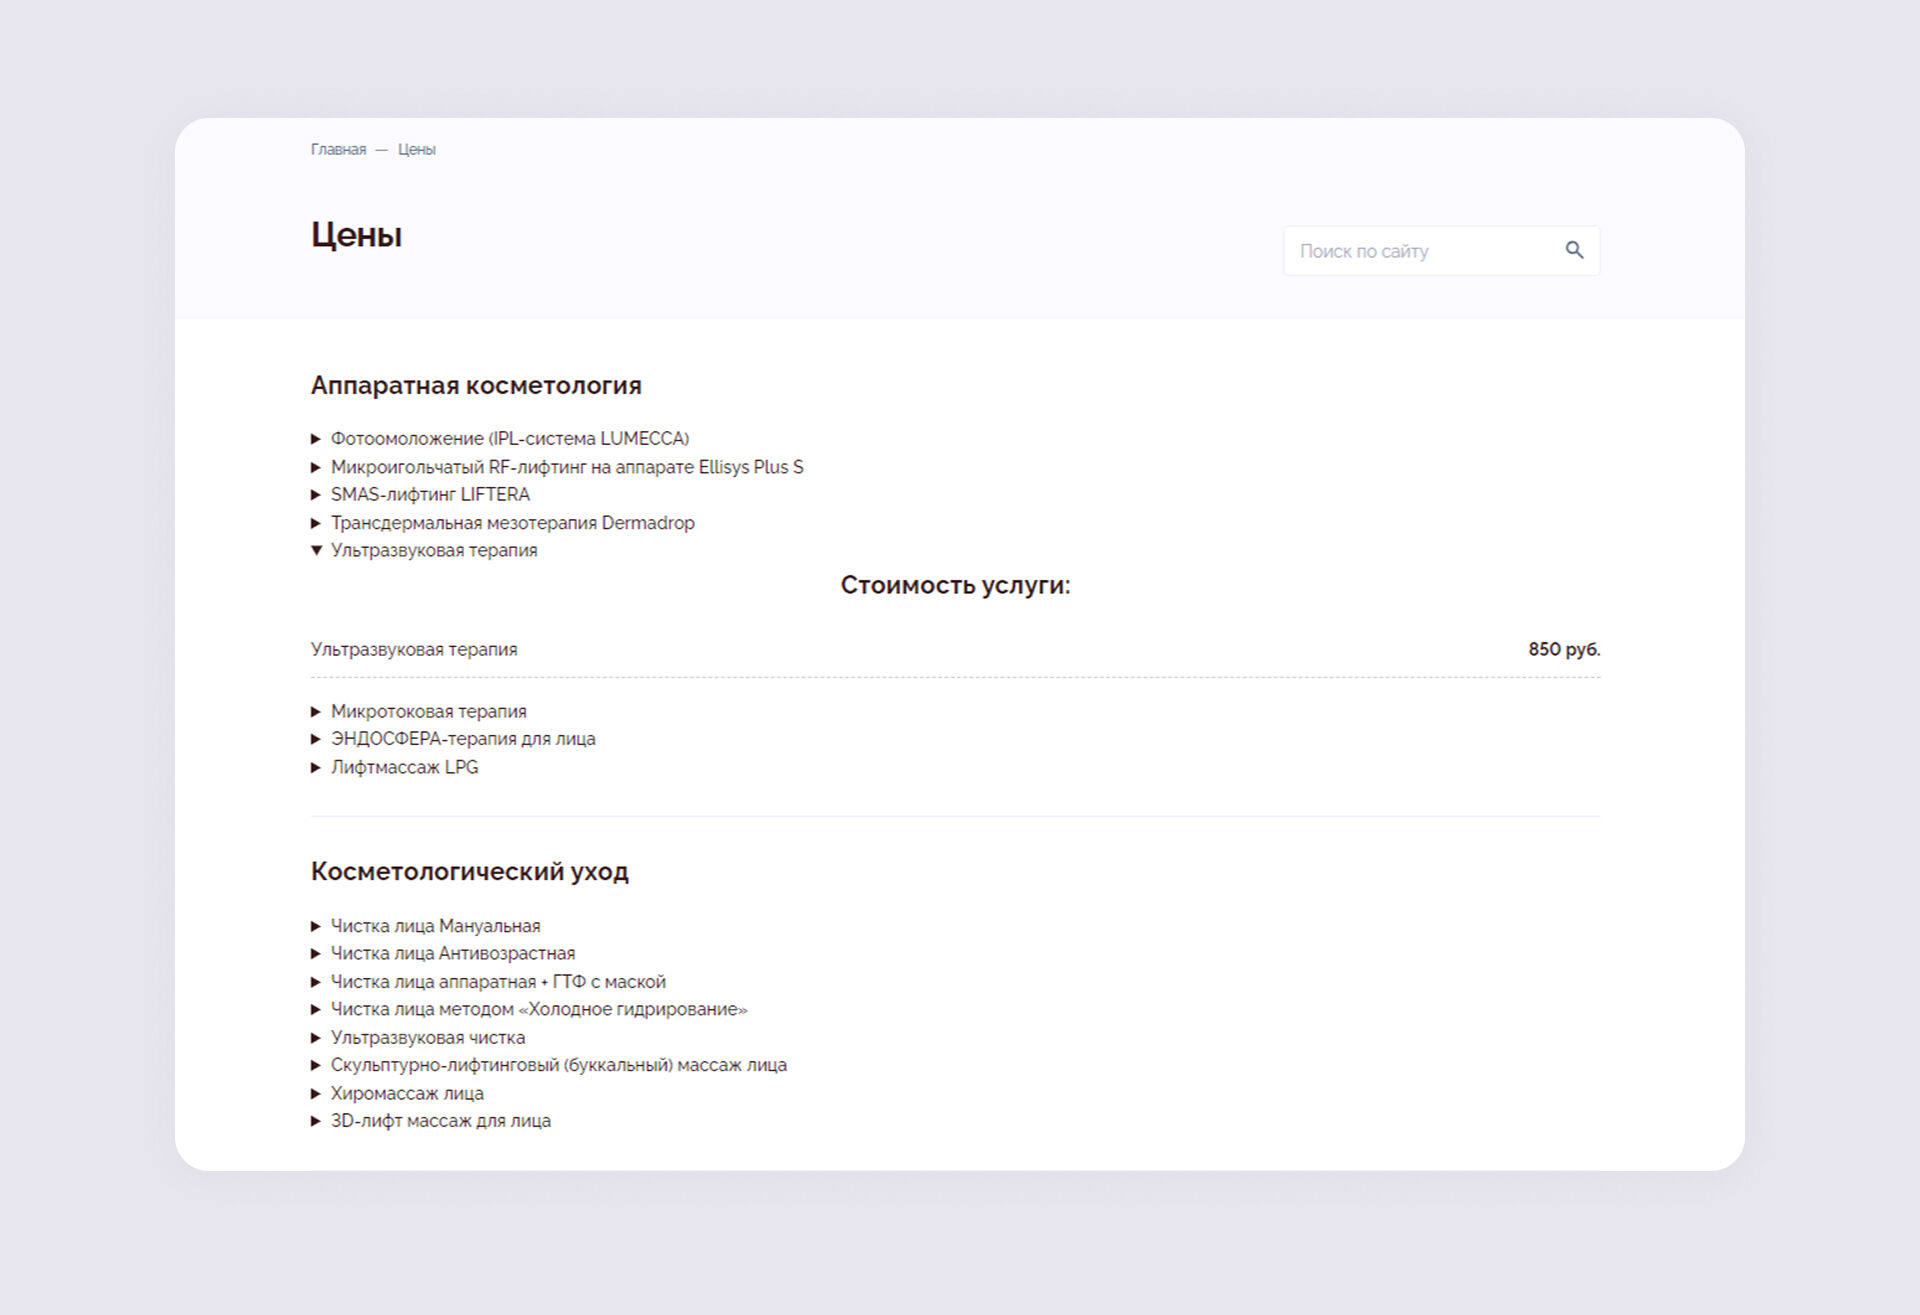This screenshot has height=1315, width=1920.
Task: Expand Чистка лица аппаратная + ГТФ с маской
Action: point(498,982)
